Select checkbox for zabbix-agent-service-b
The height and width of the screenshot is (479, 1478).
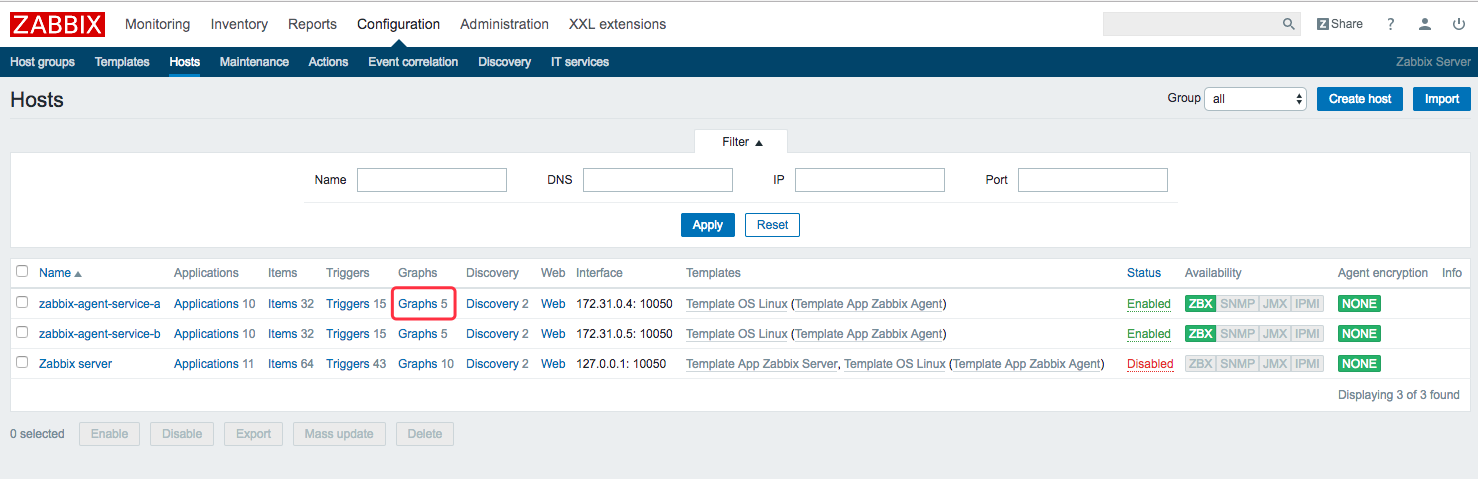pos(22,332)
